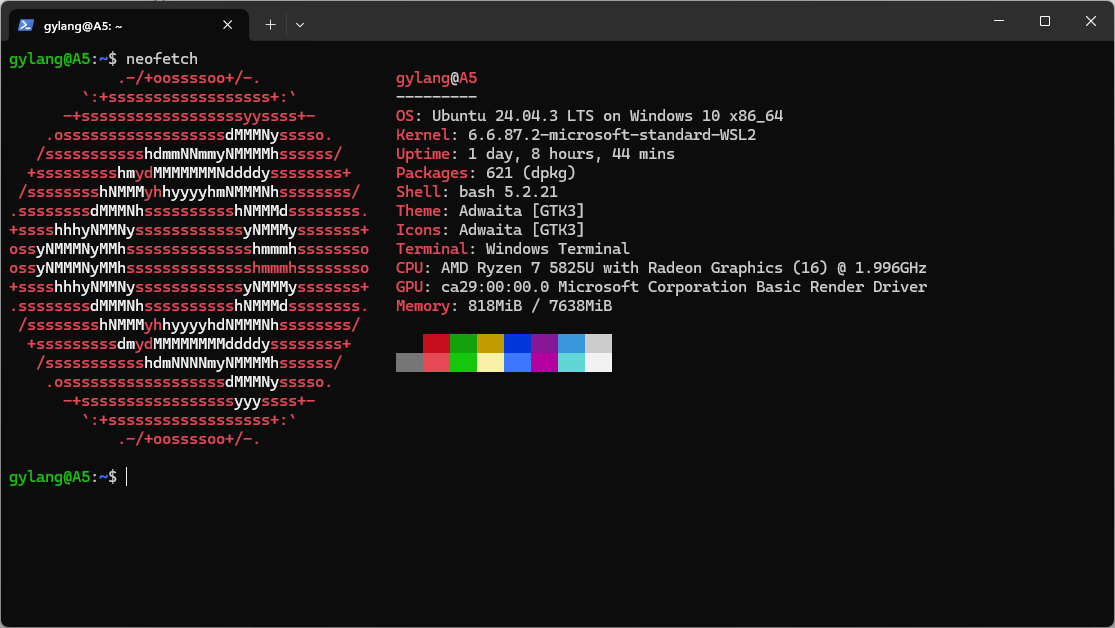Close the Windows Terminal window
This screenshot has width=1115, height=628.
(1090, 21)
